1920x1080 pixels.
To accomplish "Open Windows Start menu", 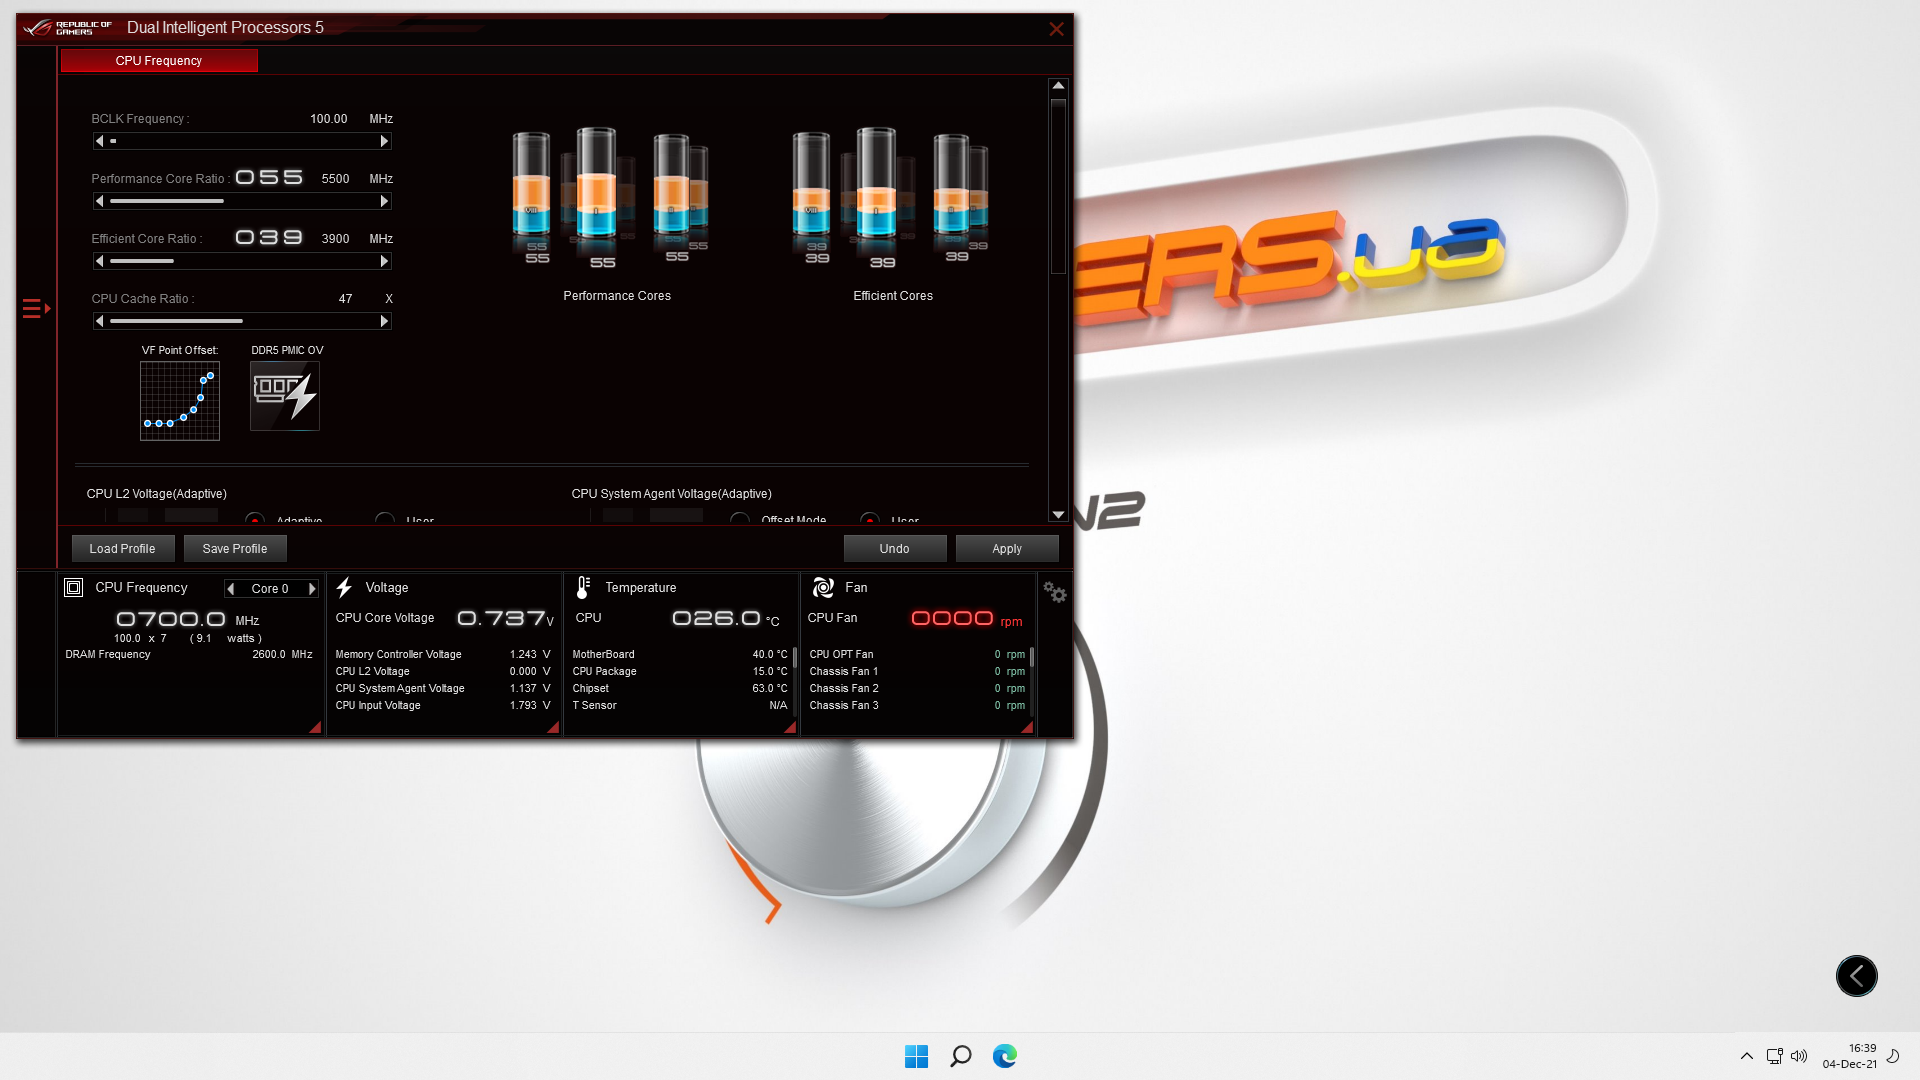I will click(x=916, y=1056).
